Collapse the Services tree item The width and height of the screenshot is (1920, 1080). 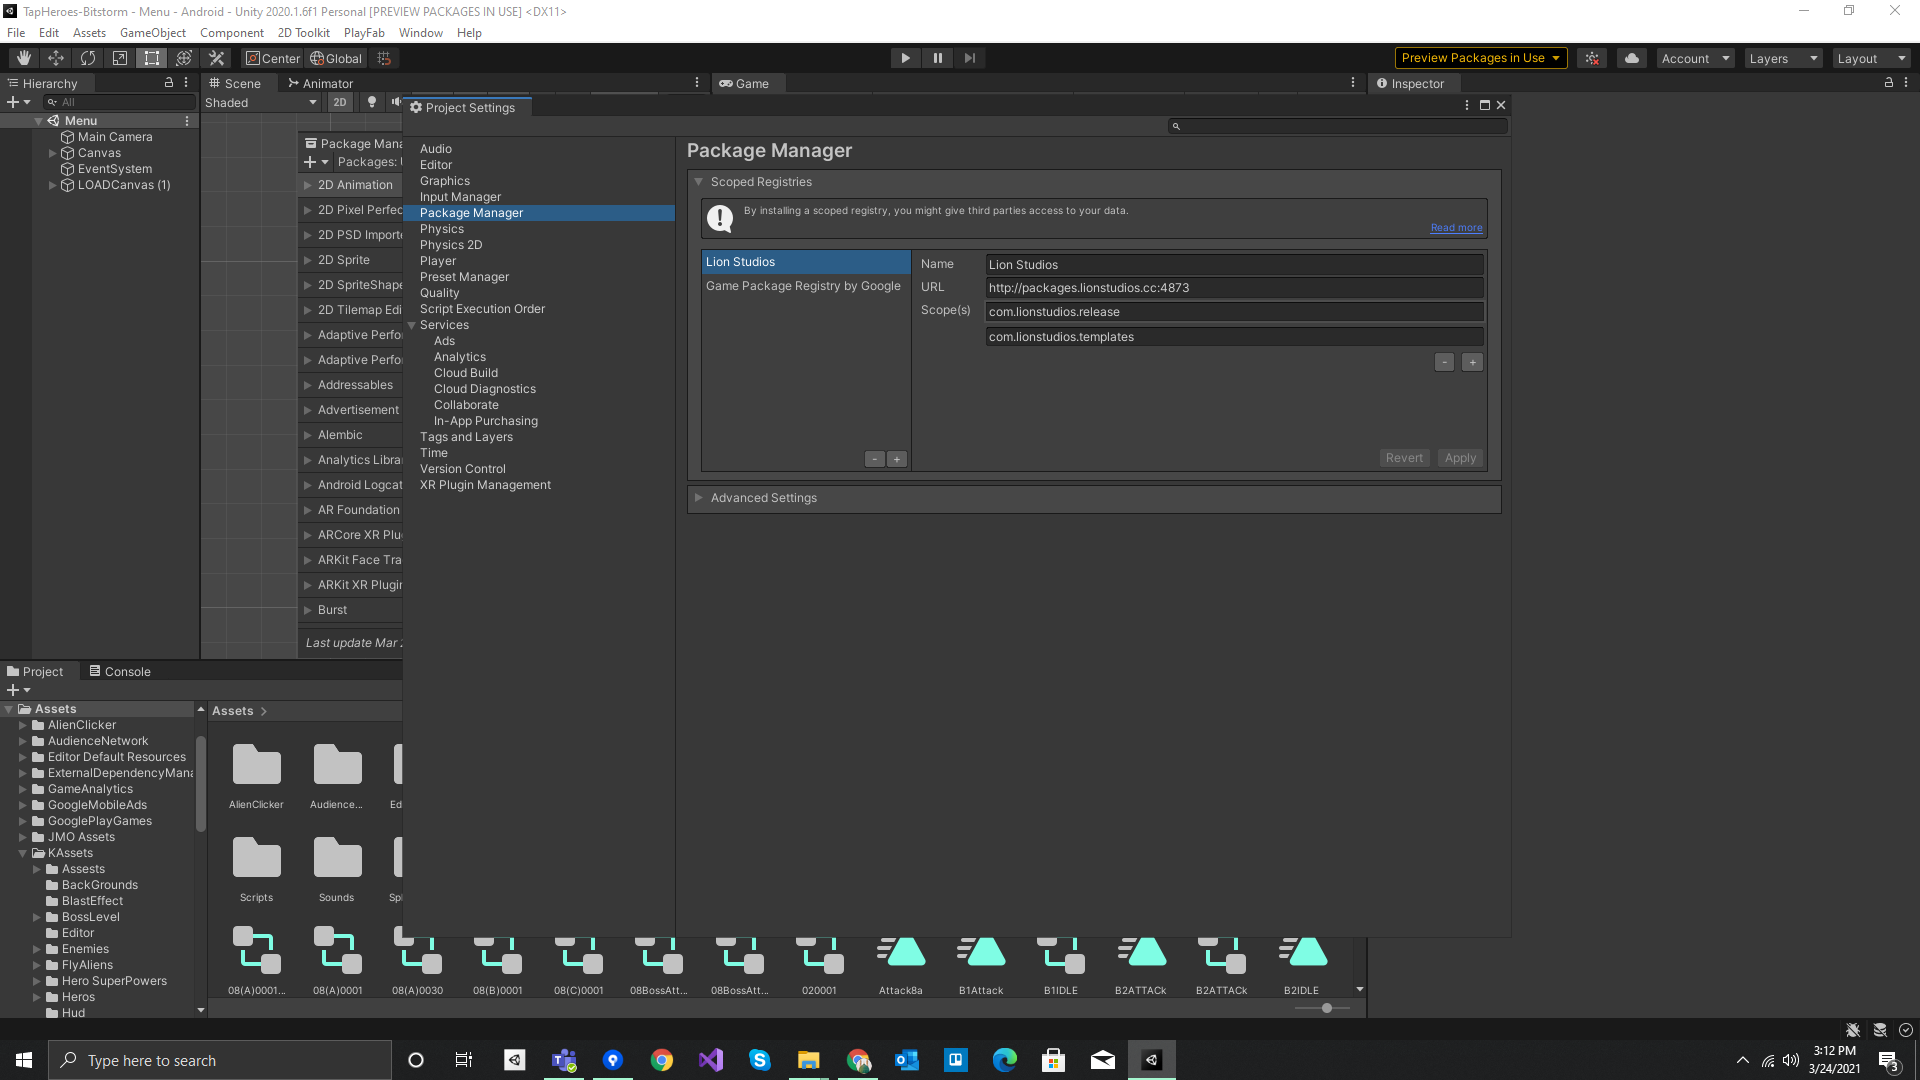411,325
